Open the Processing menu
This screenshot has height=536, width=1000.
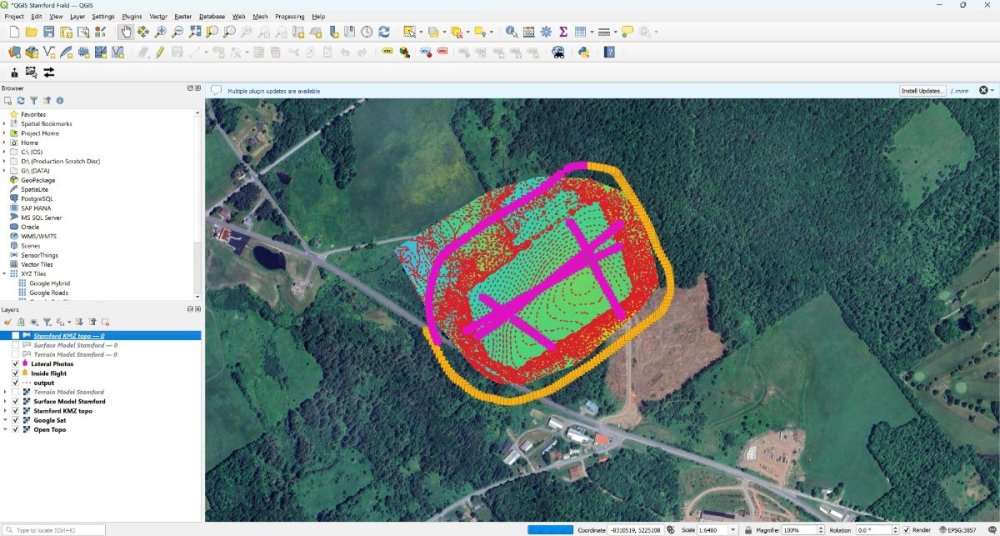coord(289,17)
